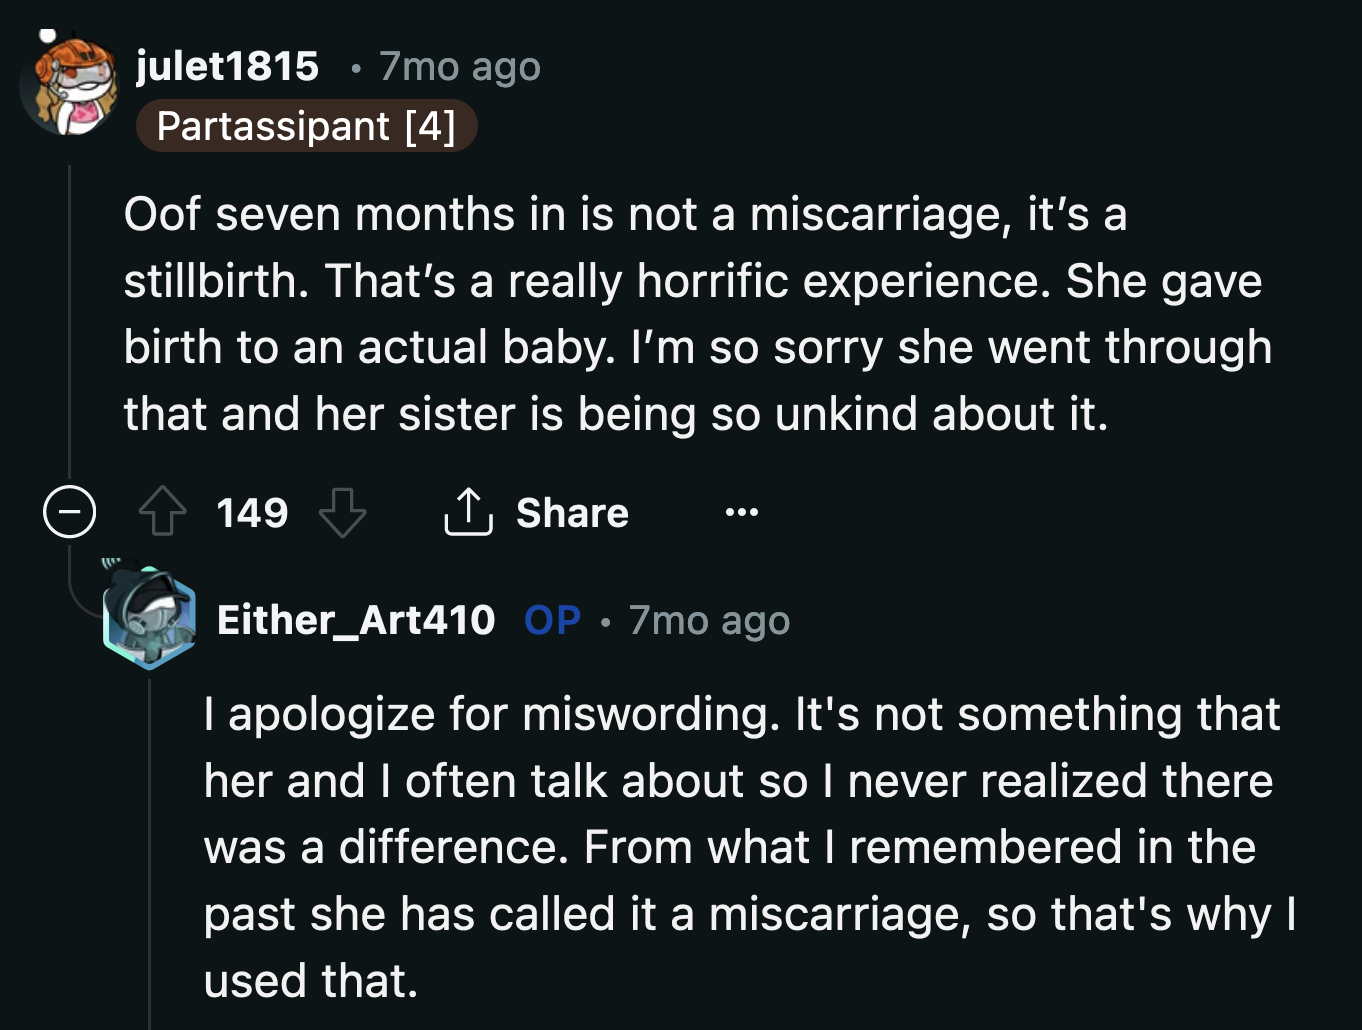This screenshot has height=1030, width=1362.
Task: Click the 7mo ago timestamp on the reply
Action: pos(709,620)
